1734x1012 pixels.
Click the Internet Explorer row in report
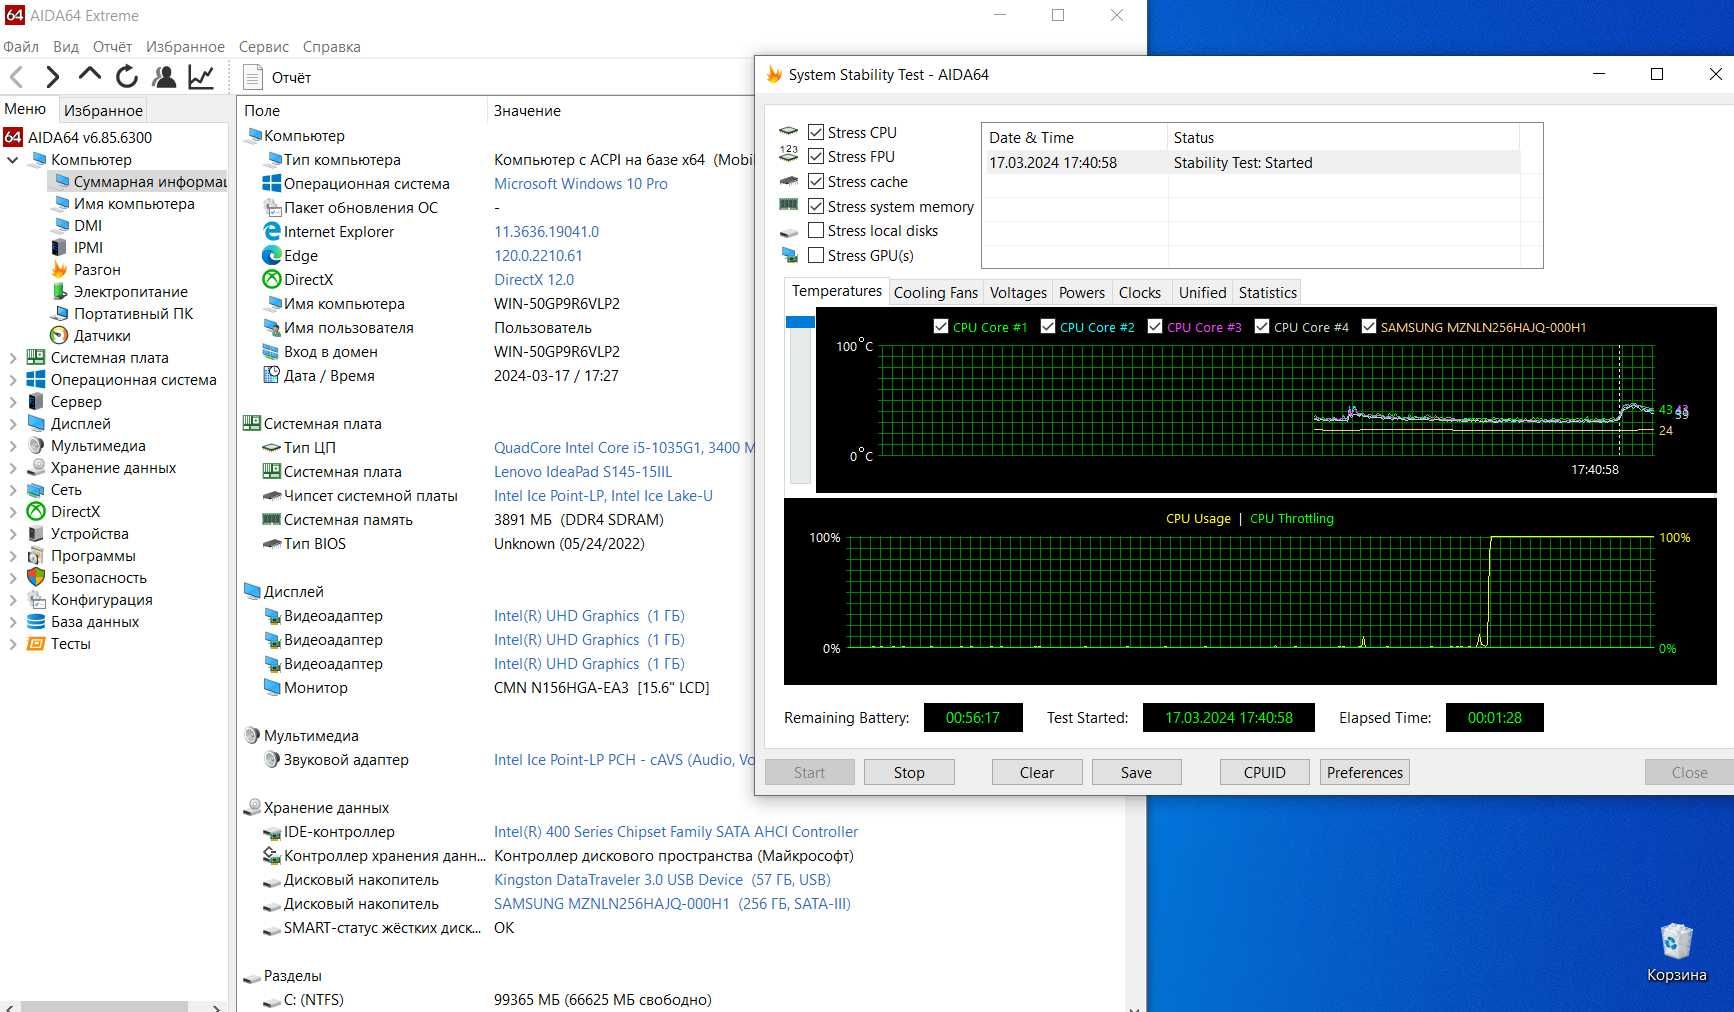click(x=338, y=232)
